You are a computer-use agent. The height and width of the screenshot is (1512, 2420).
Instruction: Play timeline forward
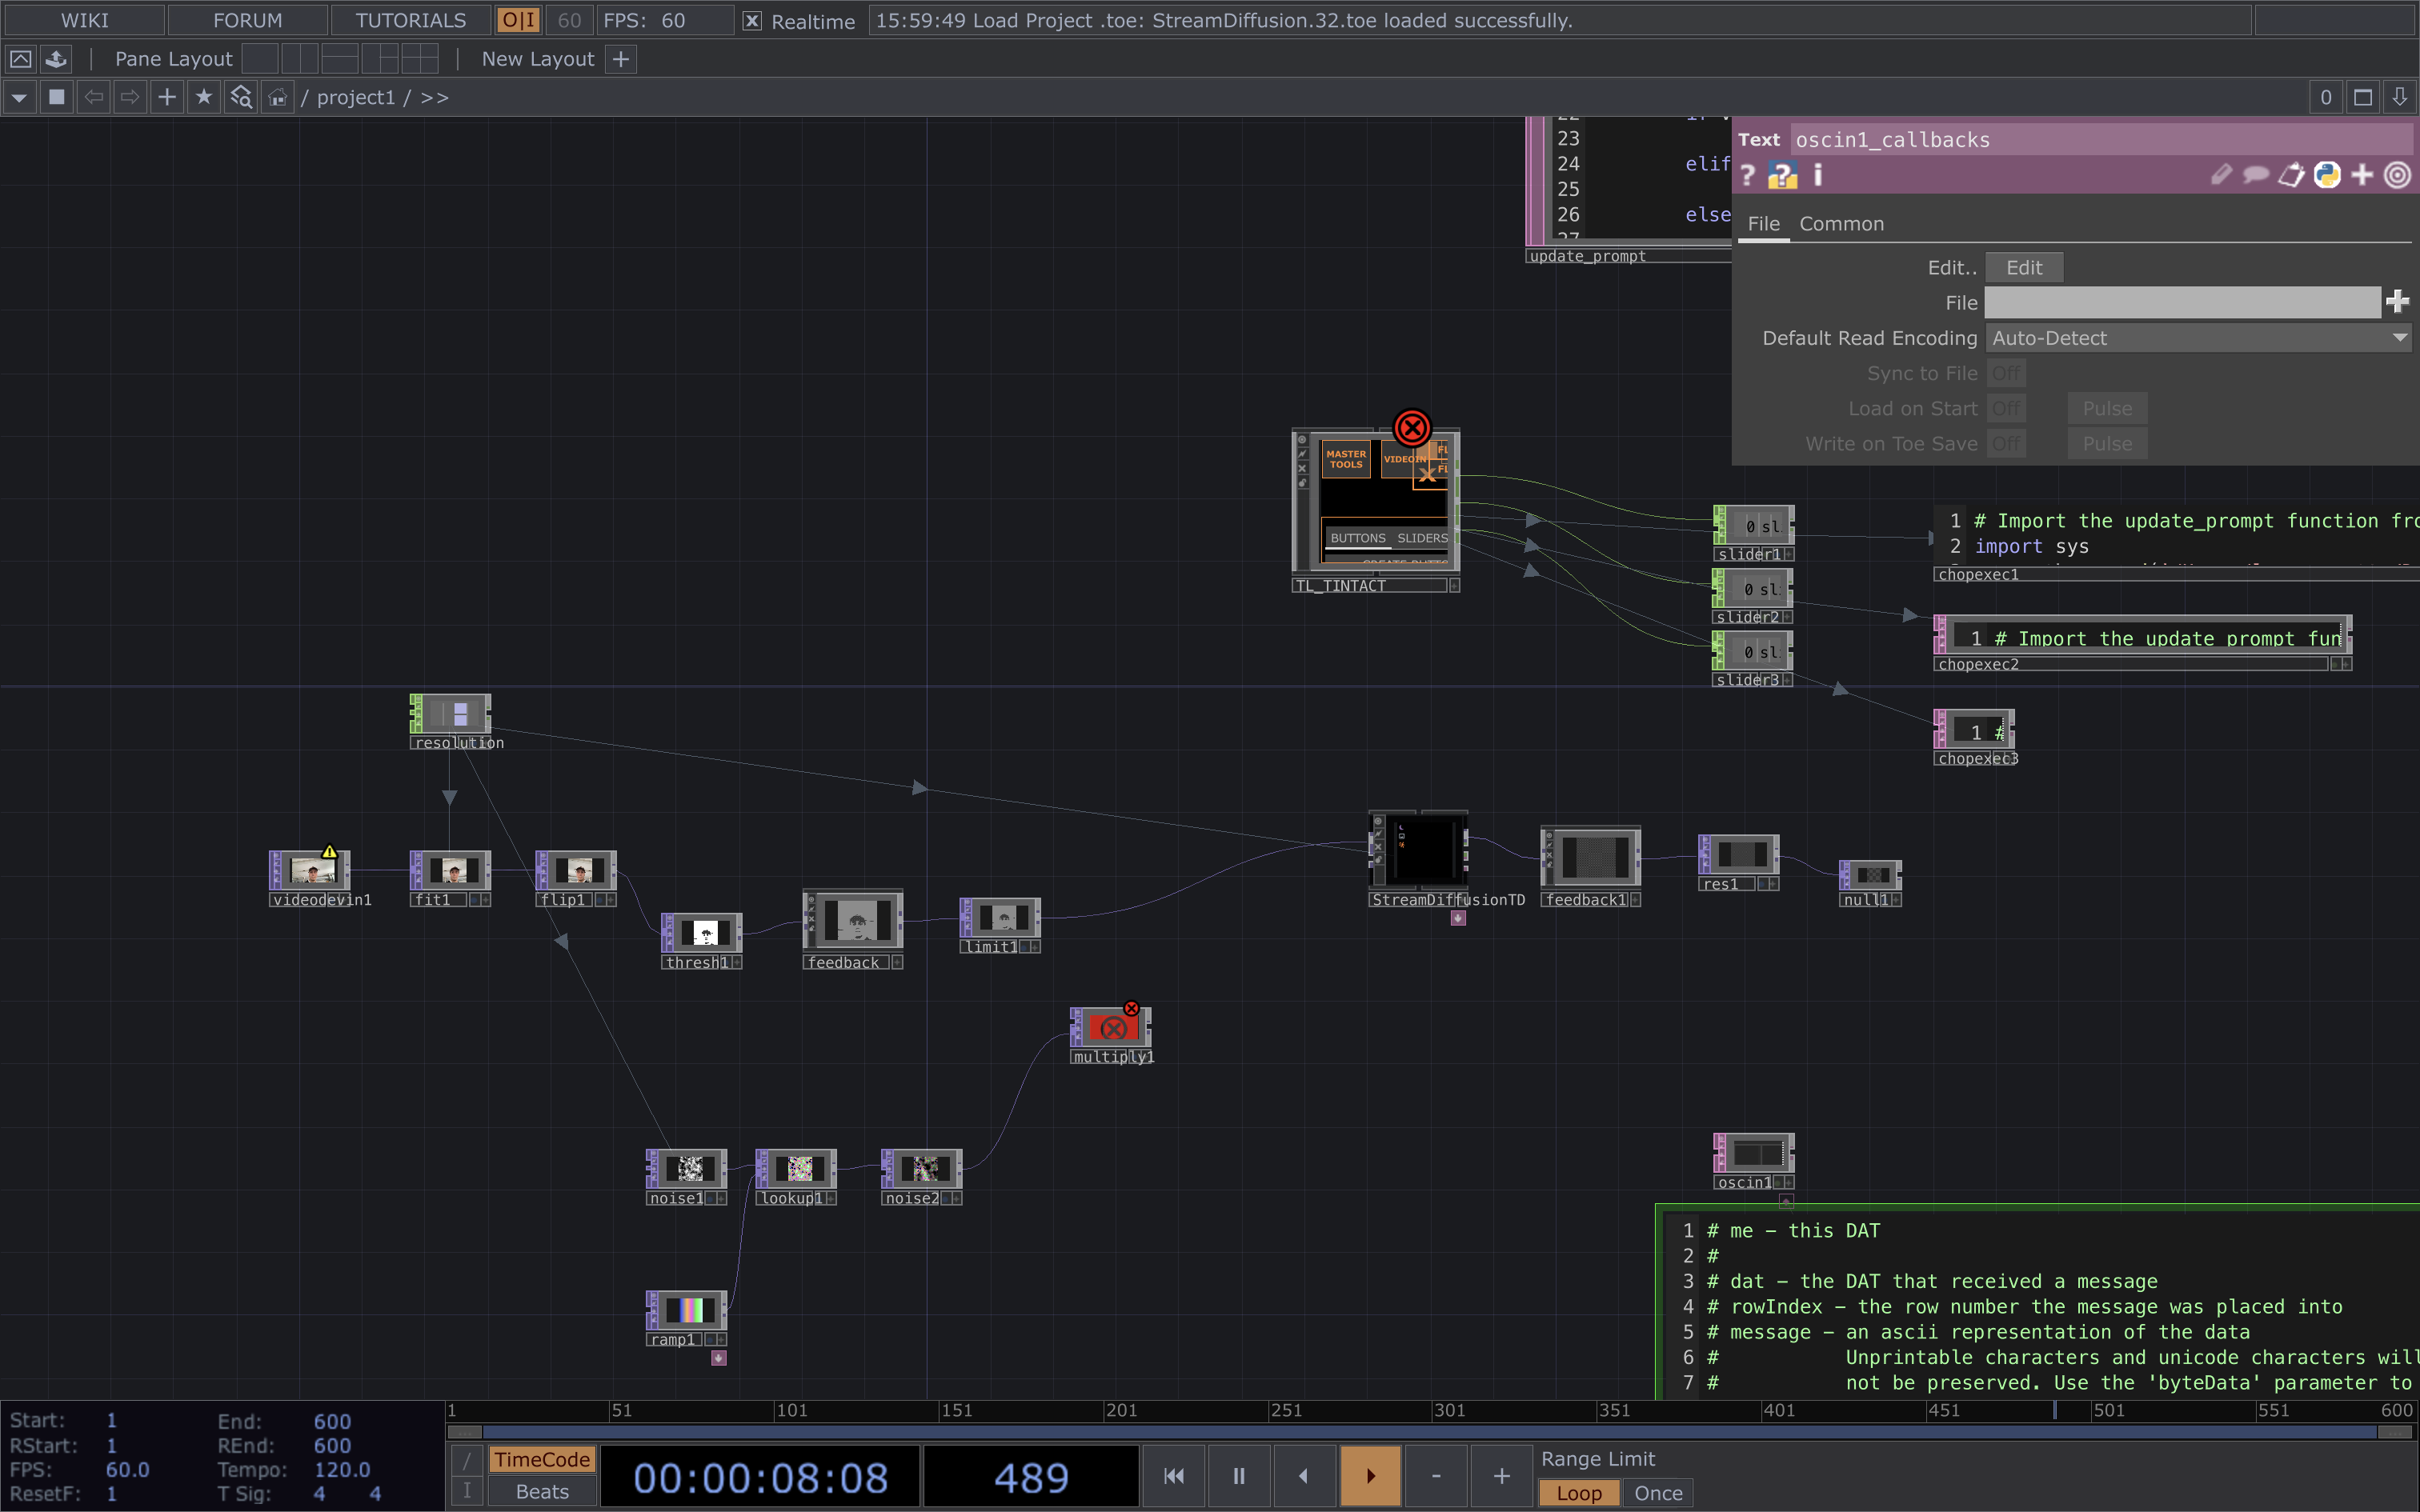point(1370,1476)
